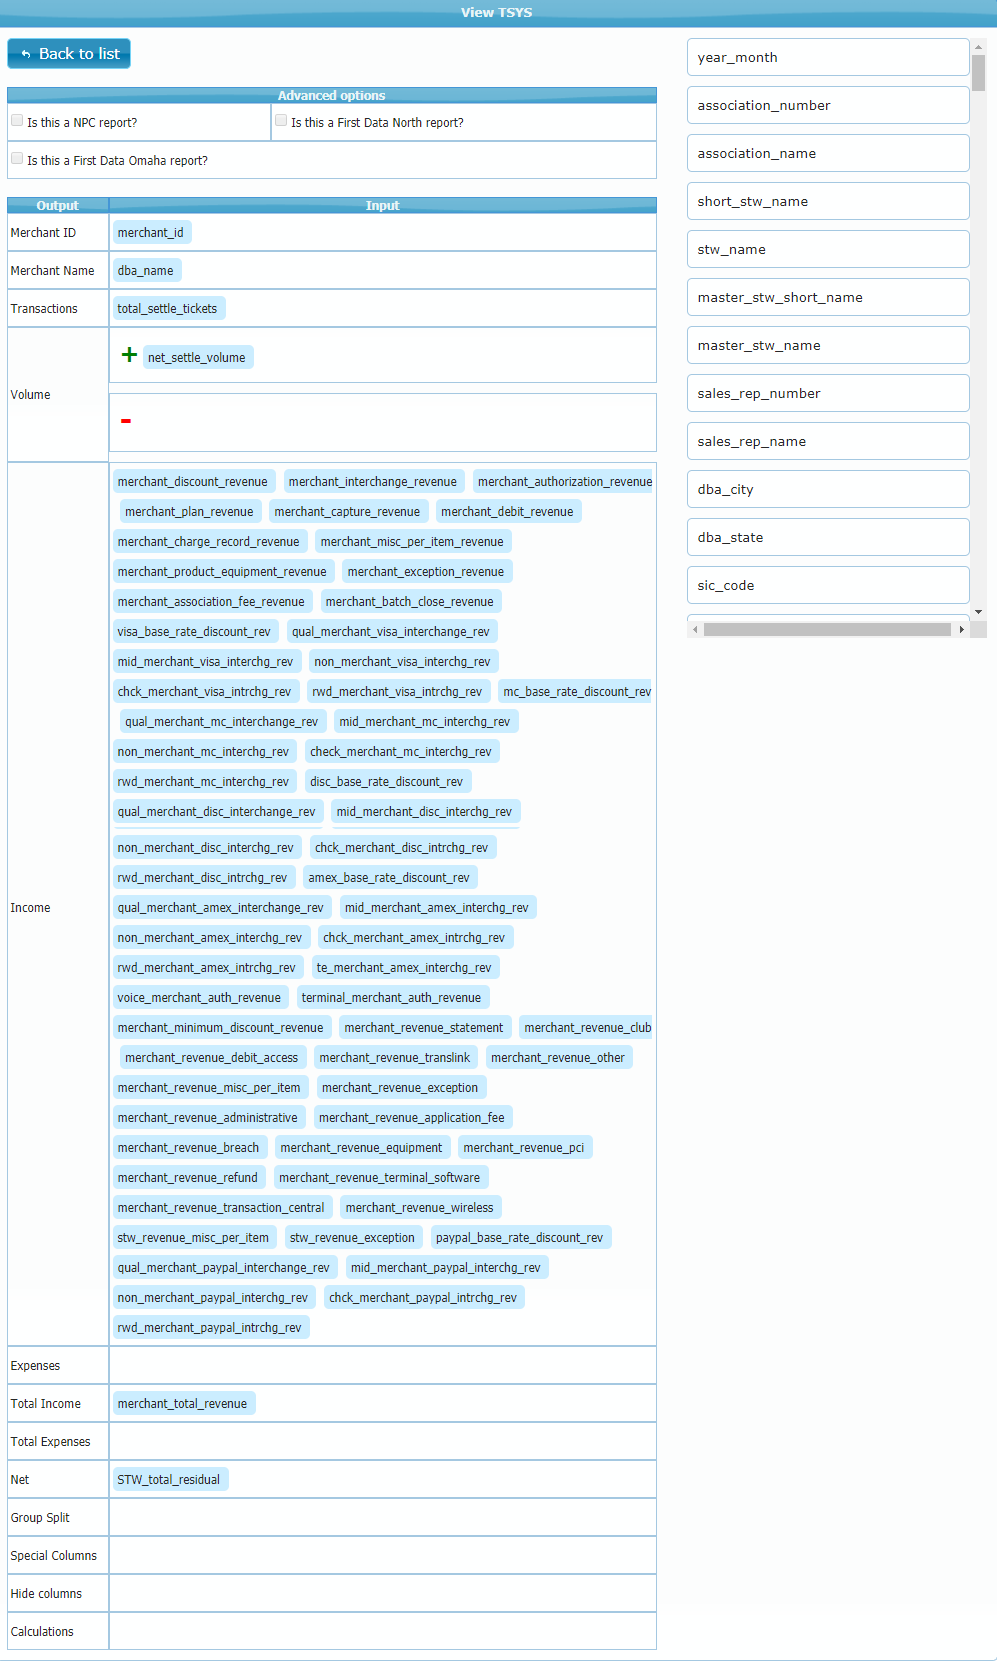Click the net_settle_volume tag

click(197, 358)
